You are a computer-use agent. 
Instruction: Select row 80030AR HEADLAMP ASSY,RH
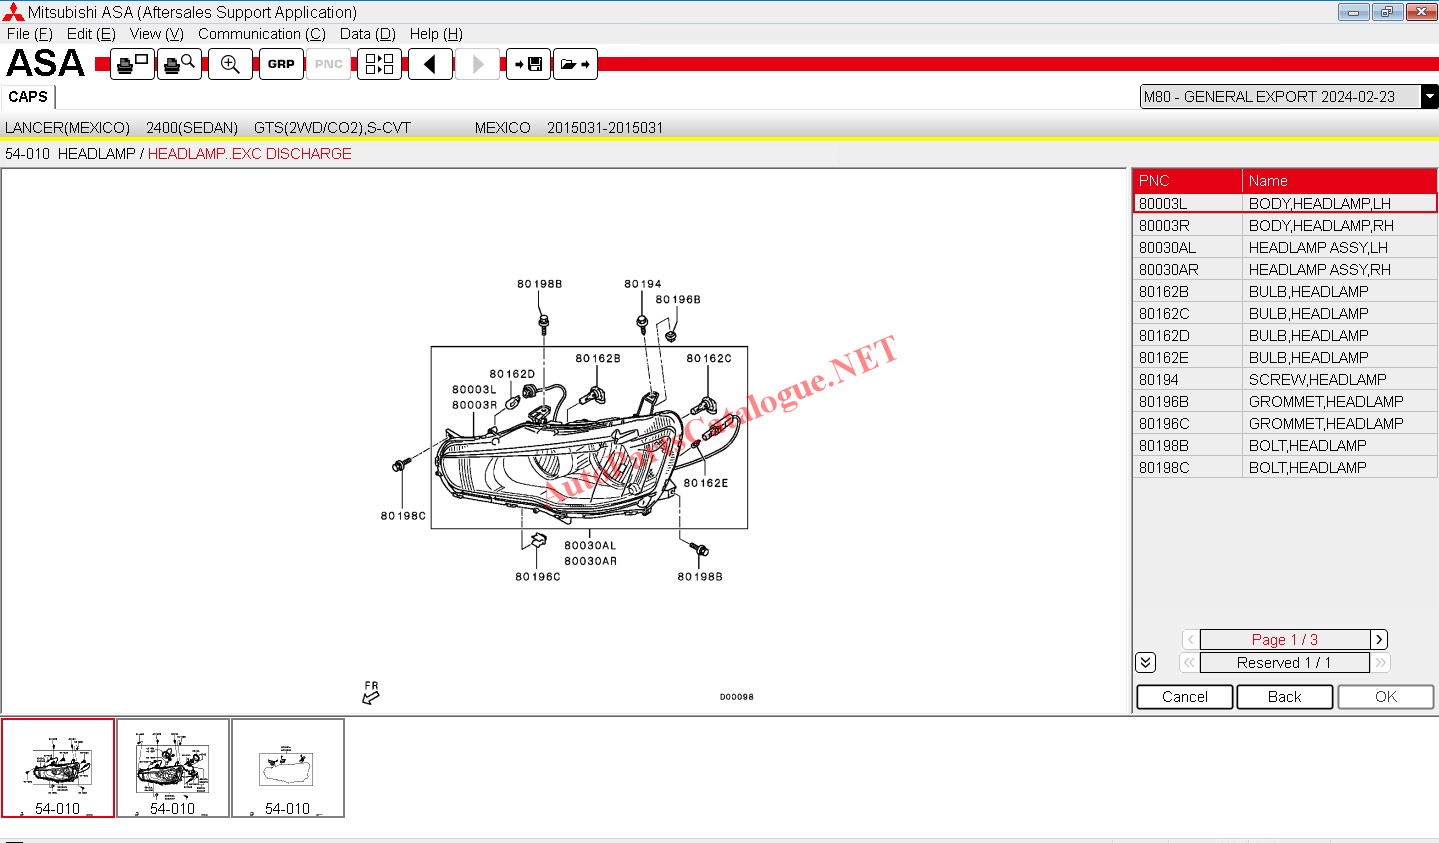pyautogui.click(x=1285, y=269)
